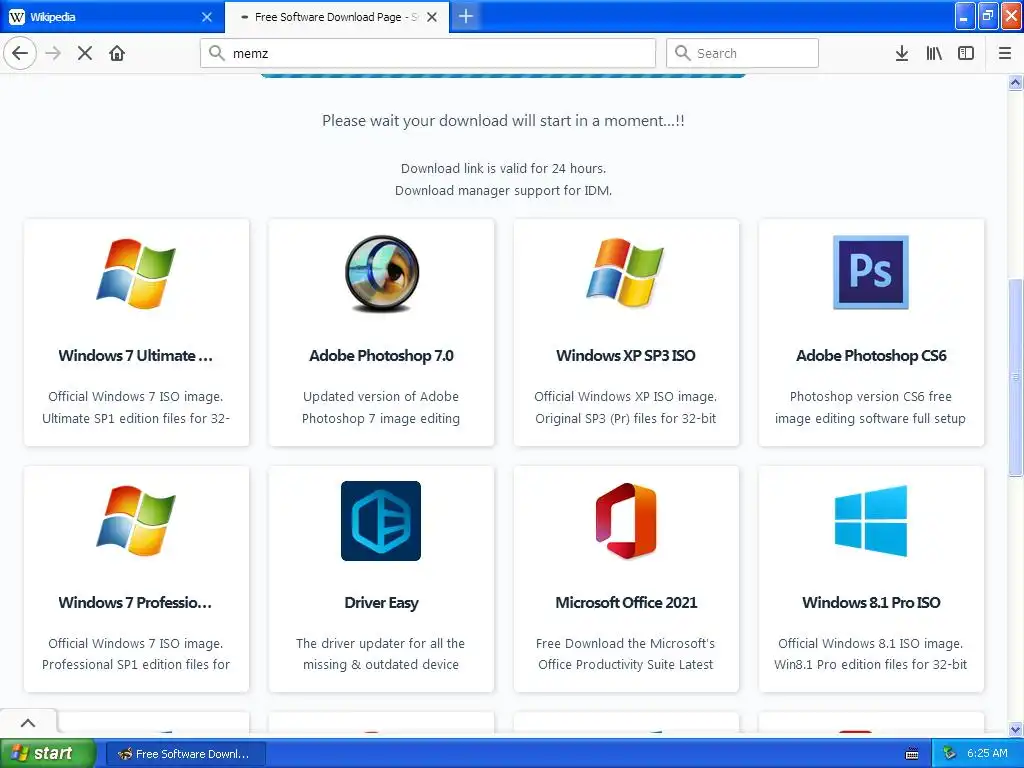Open the Adobe Photoshop CS6 title link
The height and width of the screenshot is (768, 1024).
tap(871, 355)
